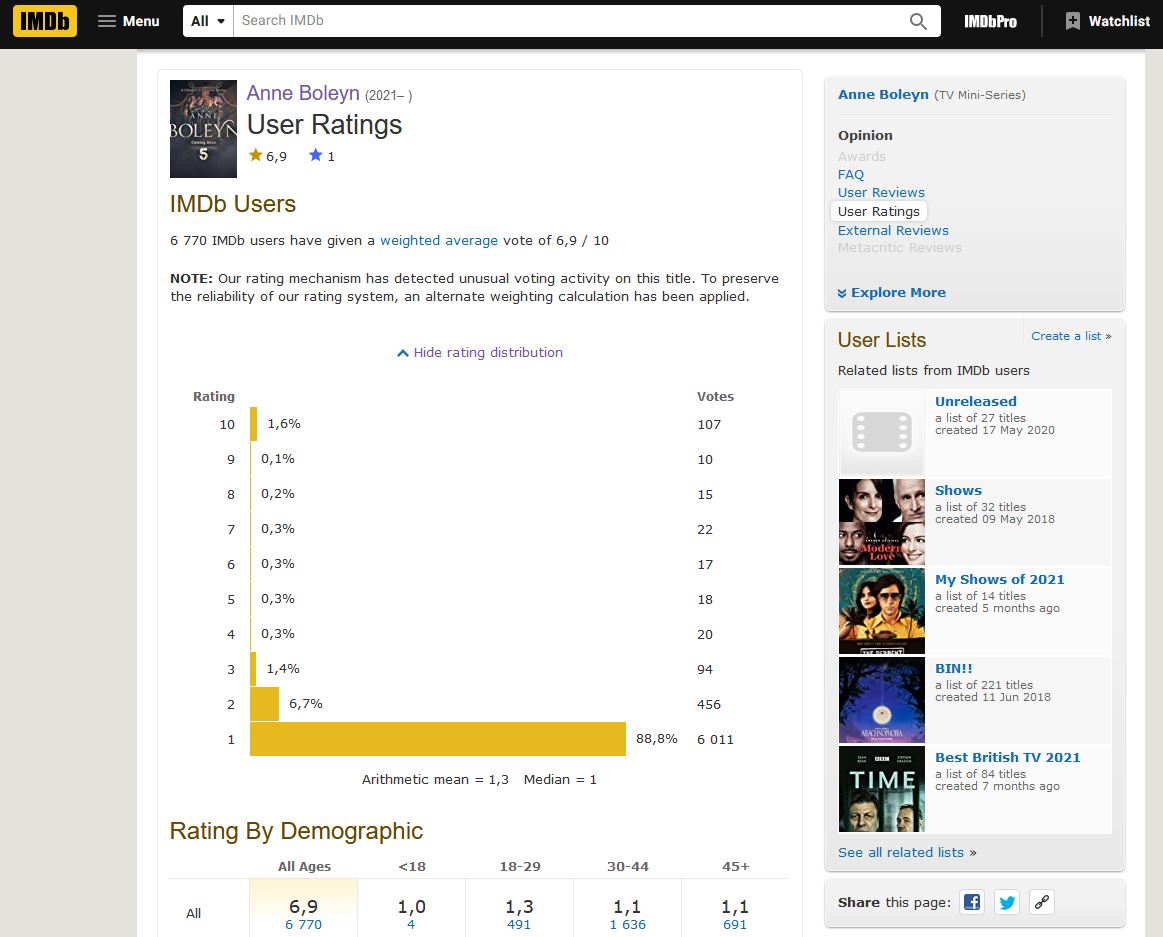The image size is (1163, 937).
Task: Collapse via Hide rating distribution
Action: [480, 352]
